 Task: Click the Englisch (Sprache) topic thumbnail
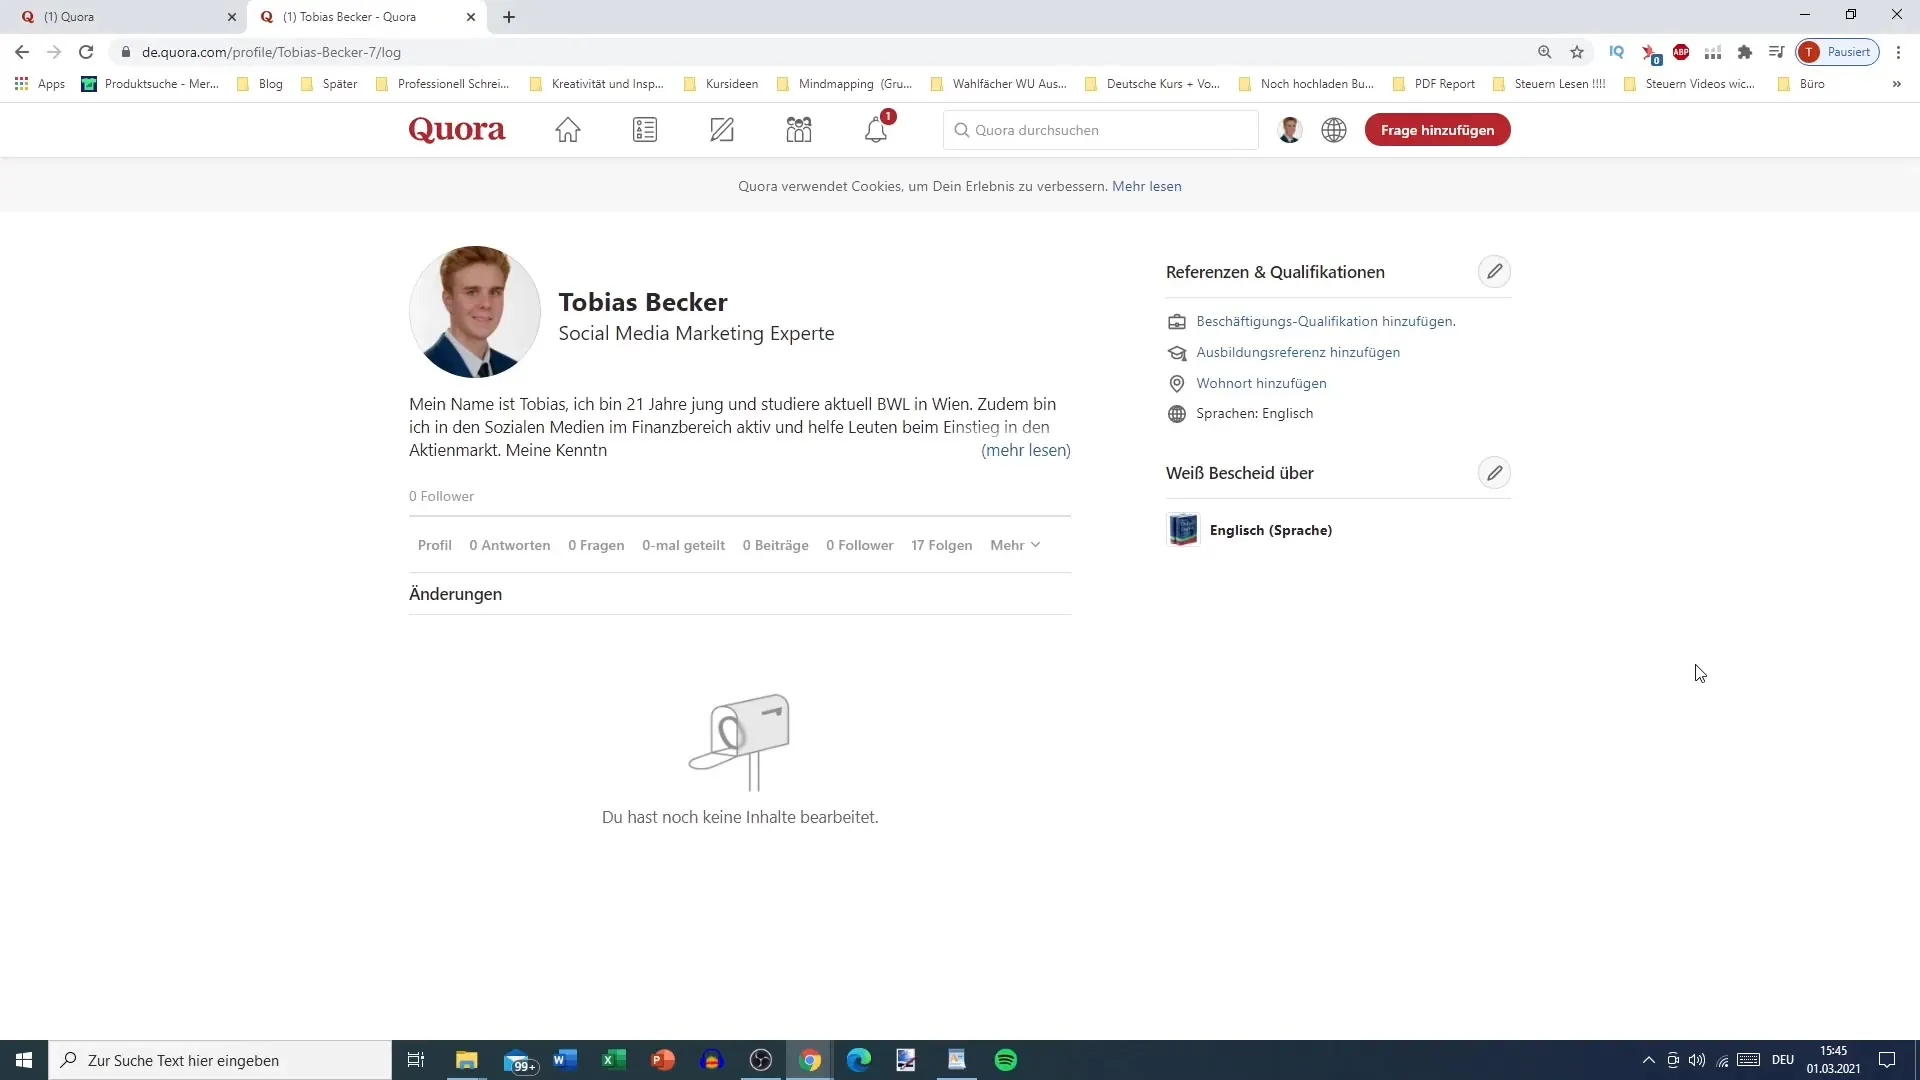tap(1183, 530)
